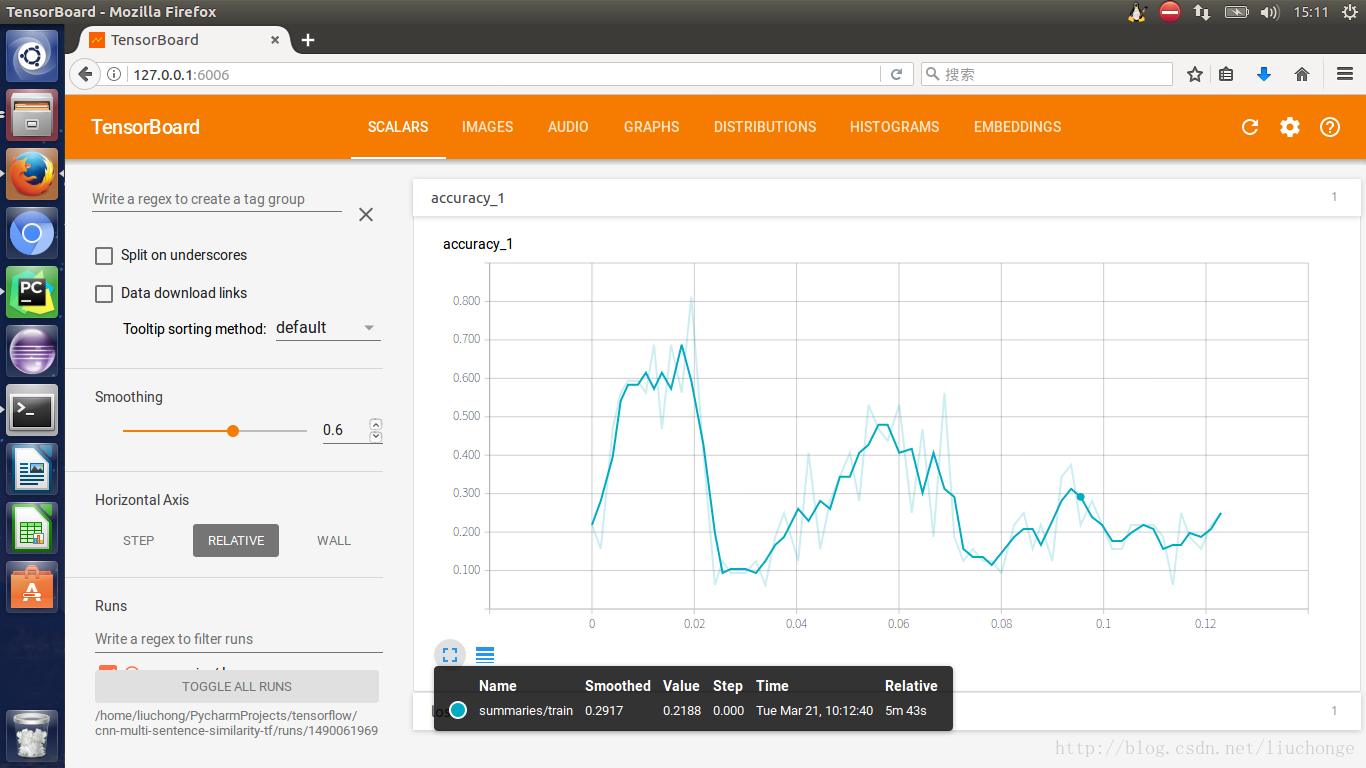Screen dimensions: 1366x768
Task: Open the Terminal from the dock
Action: [32, 410]
